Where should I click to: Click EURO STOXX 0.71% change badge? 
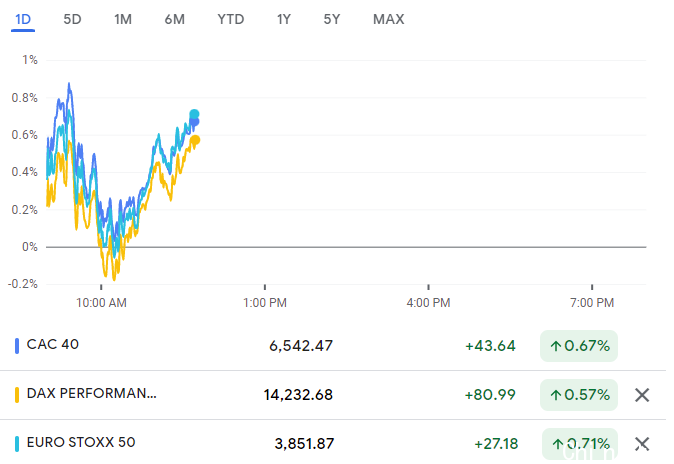click(x=579, y=443)
